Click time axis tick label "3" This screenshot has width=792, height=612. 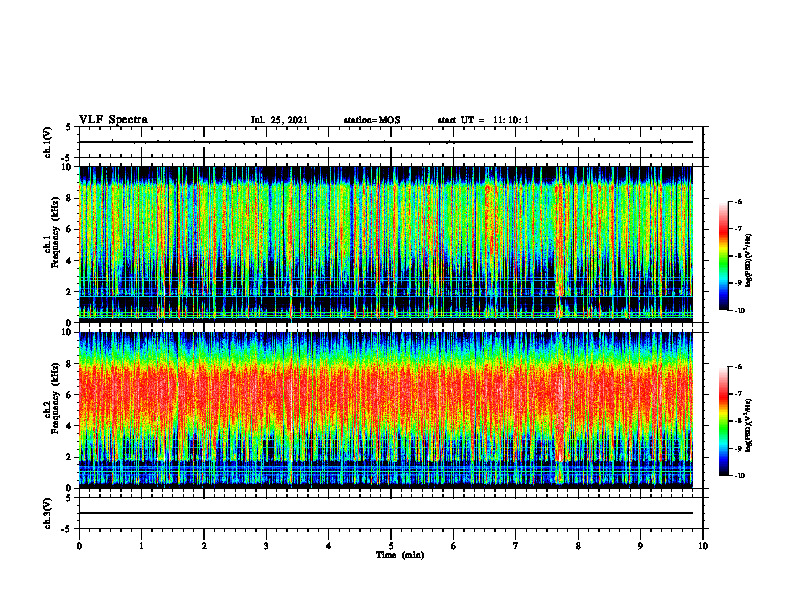point(266,546)
